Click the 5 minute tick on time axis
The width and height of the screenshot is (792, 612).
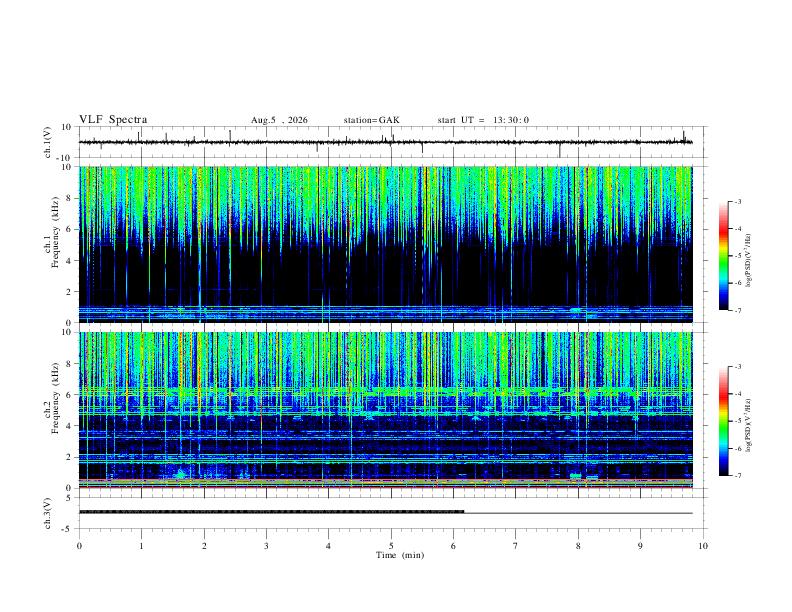391,546
